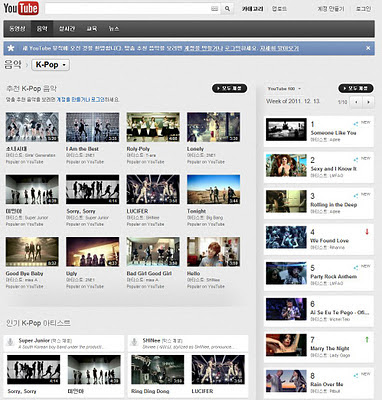Dismiss the blue welcome banner
Viewport: 382px width, 400px height.
click(x=368, y=48)
